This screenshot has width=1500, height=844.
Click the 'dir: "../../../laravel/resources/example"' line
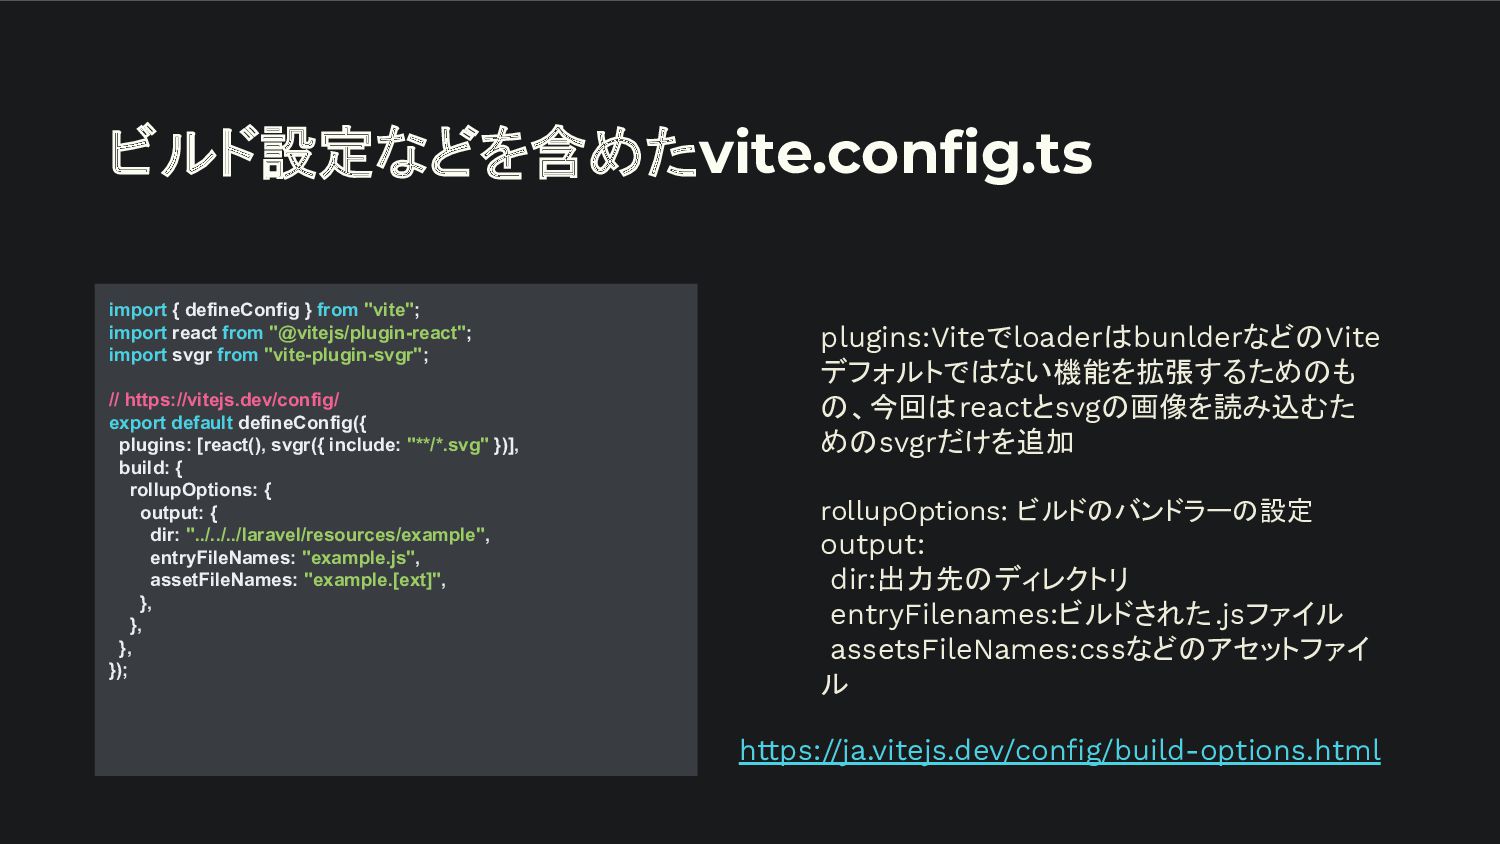[x=320, y=535]
